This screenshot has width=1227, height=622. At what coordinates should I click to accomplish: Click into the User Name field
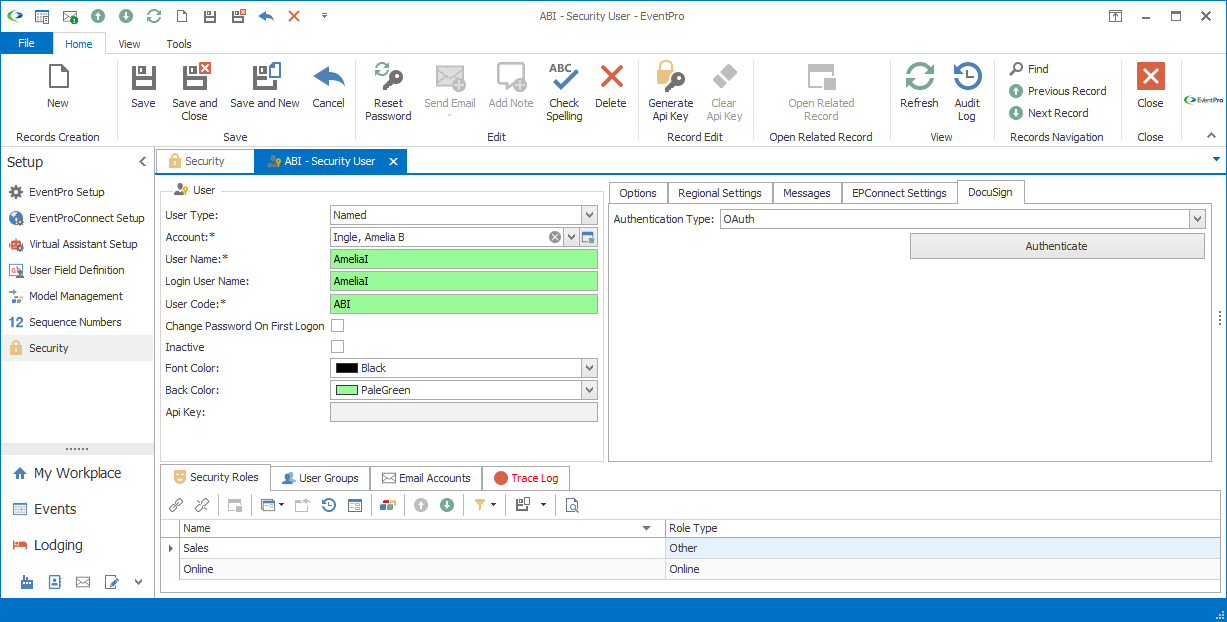coord(464,259)
